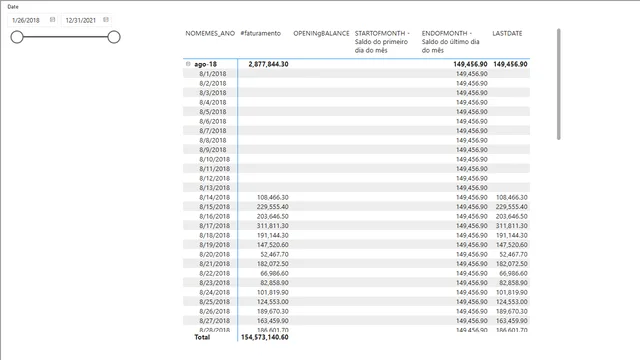Click the right date slider handle

point(114,37)
